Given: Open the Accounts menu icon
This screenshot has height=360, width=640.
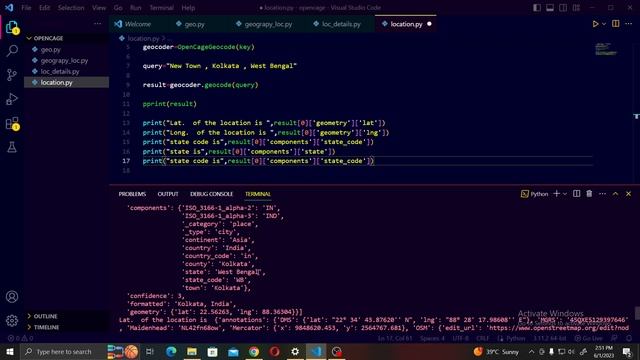Looking at the screenshot, I should 12,297.
